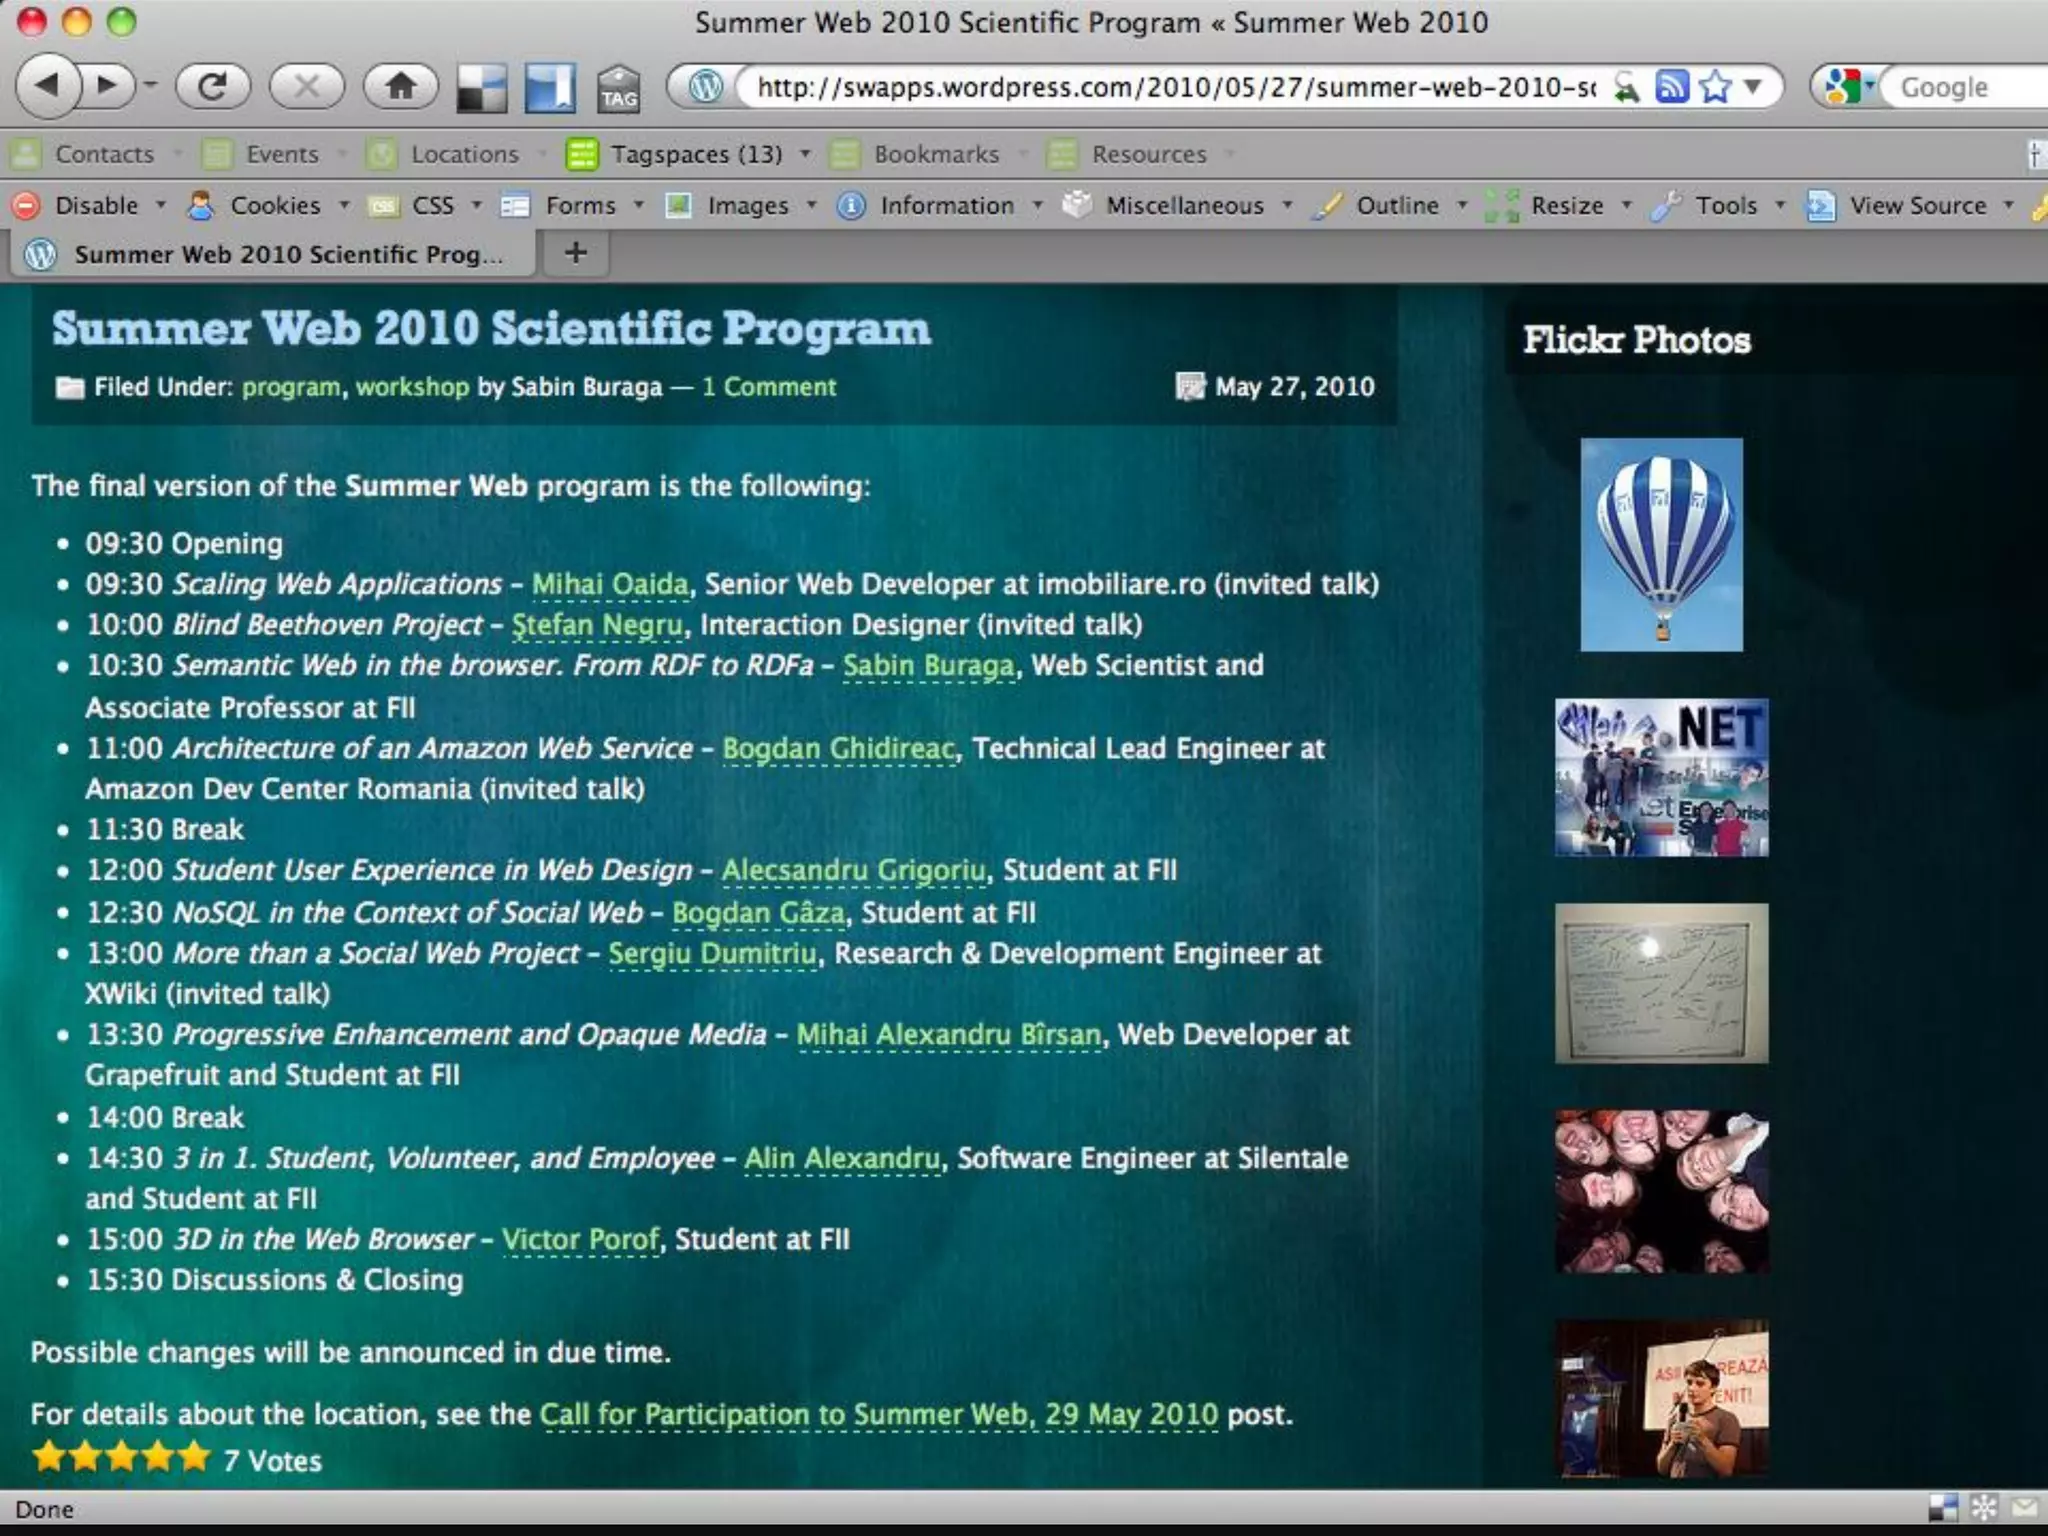Open new tab with plus button
The image size is (2048, 1536).
point(575,252)
